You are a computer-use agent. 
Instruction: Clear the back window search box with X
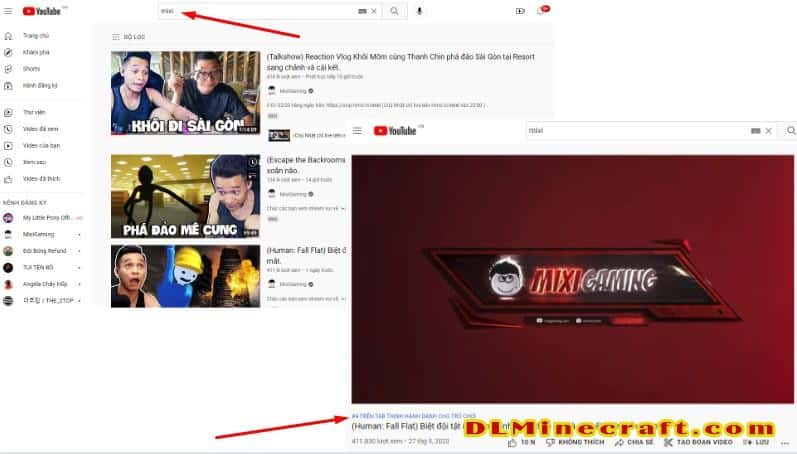tap(374, 11)
